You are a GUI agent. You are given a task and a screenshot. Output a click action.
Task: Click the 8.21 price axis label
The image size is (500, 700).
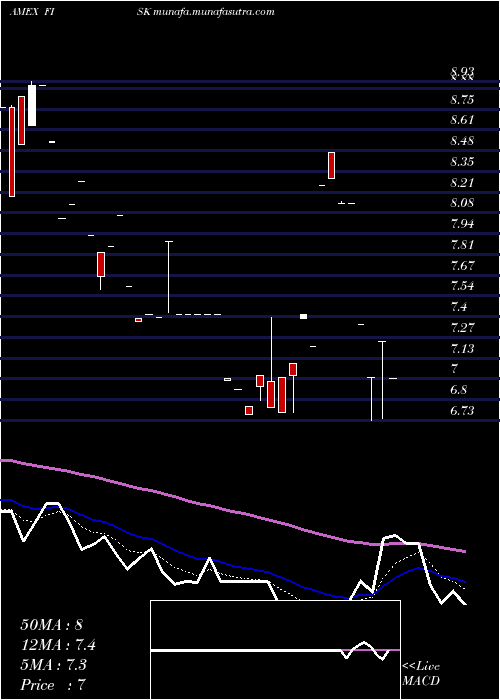[x=462, y=183]
